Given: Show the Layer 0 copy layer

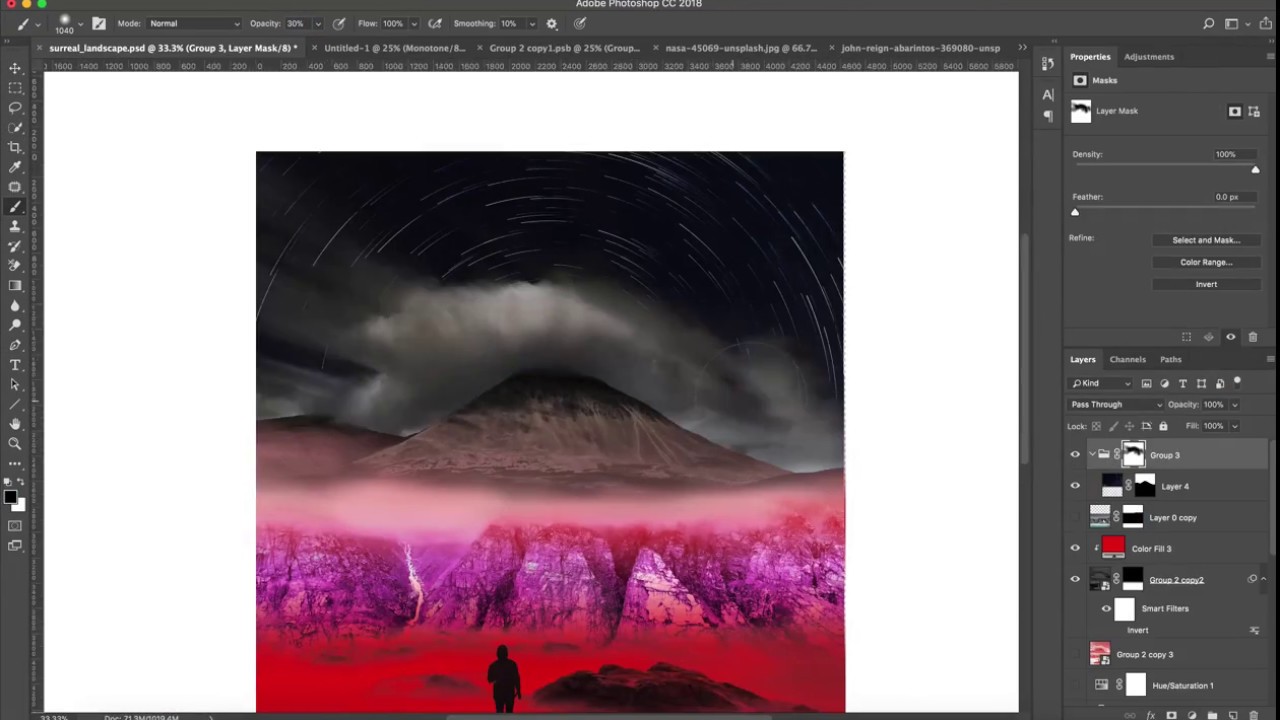Looking at the screenshot, I should click(x=1075, y=517).
